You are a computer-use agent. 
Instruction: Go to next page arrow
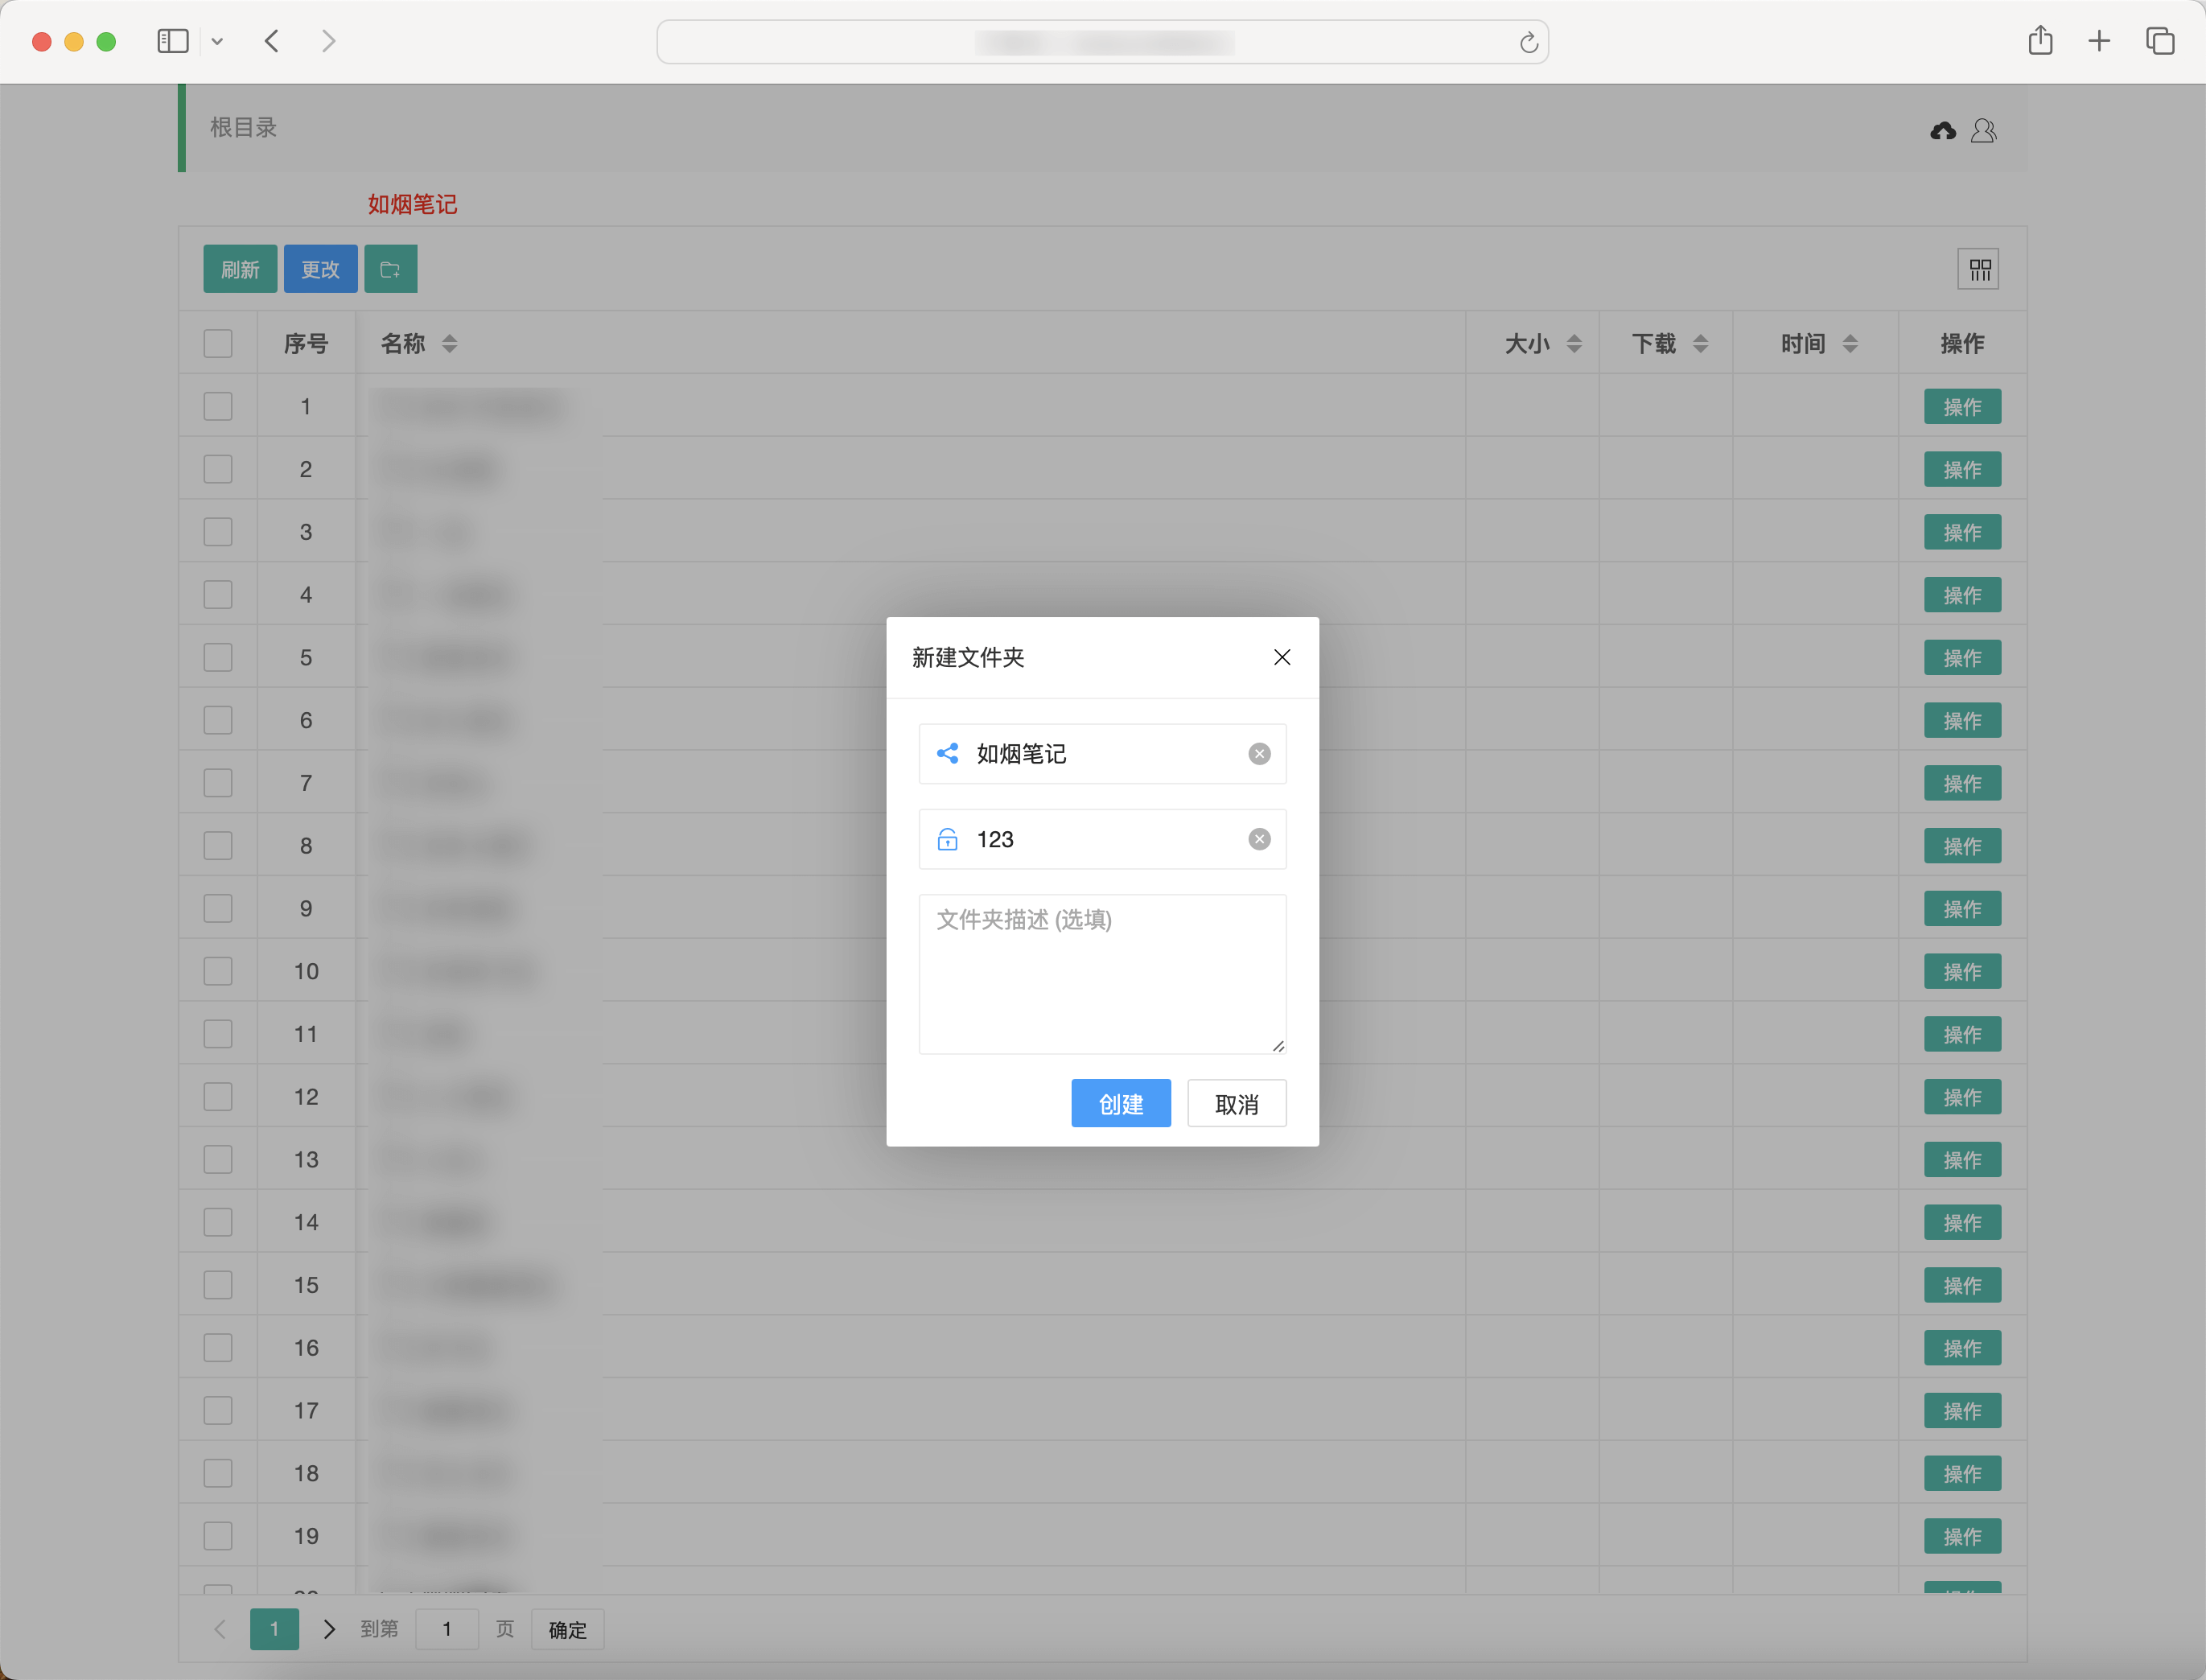[329, 1629]
